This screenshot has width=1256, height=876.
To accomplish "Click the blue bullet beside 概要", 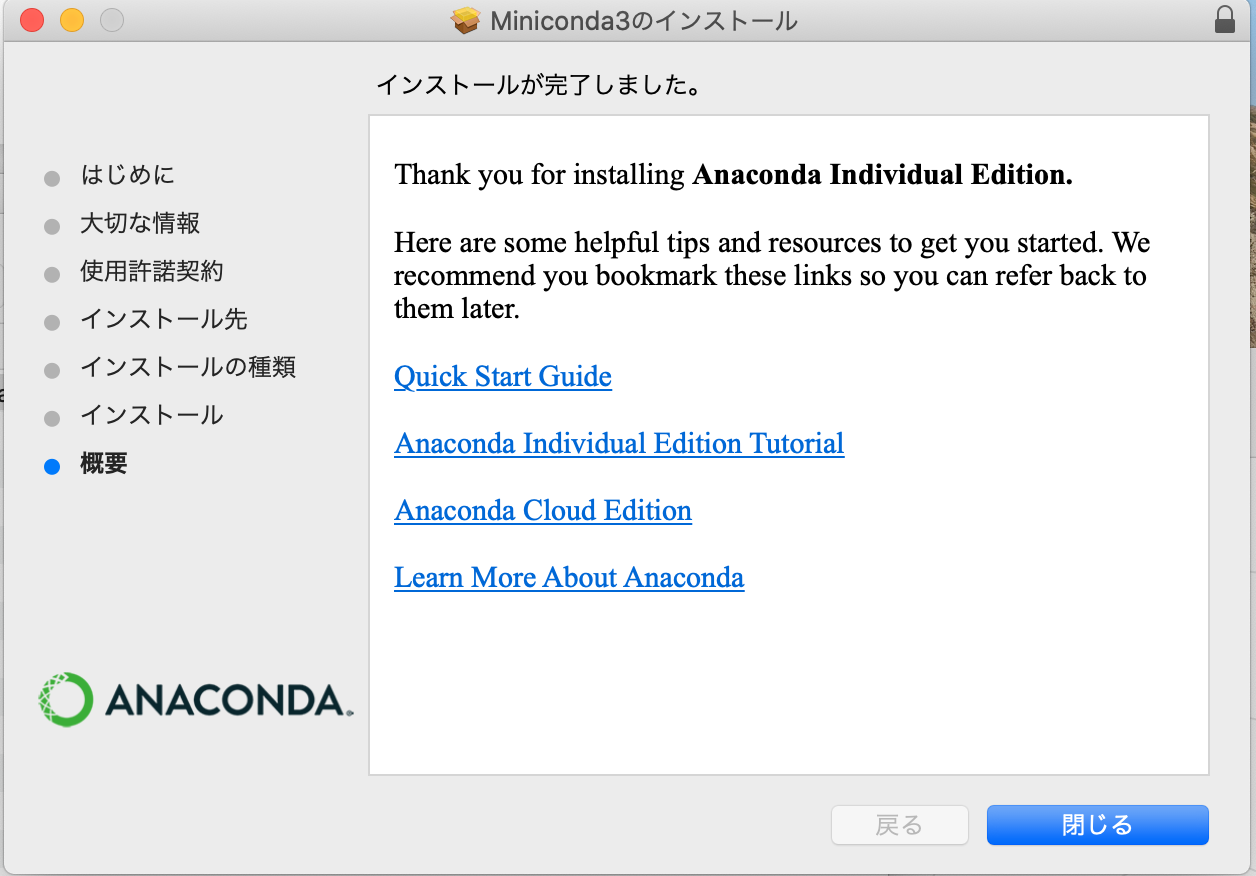I will 52,466.
